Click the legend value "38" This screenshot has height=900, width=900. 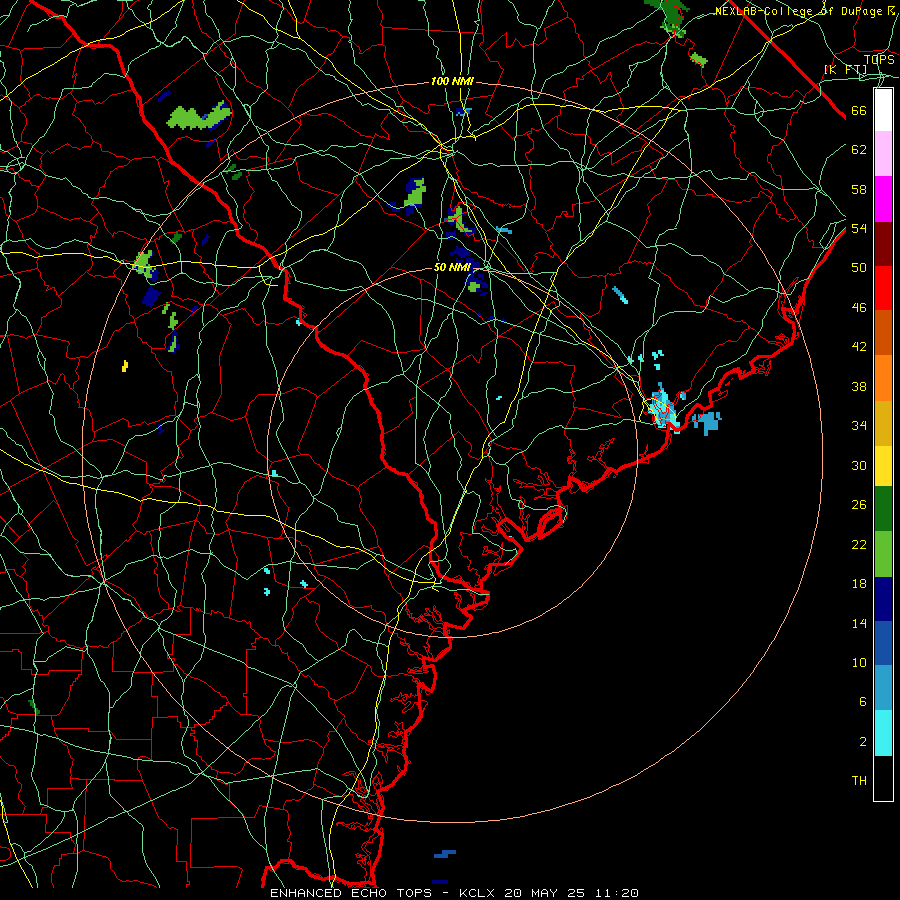859,386
